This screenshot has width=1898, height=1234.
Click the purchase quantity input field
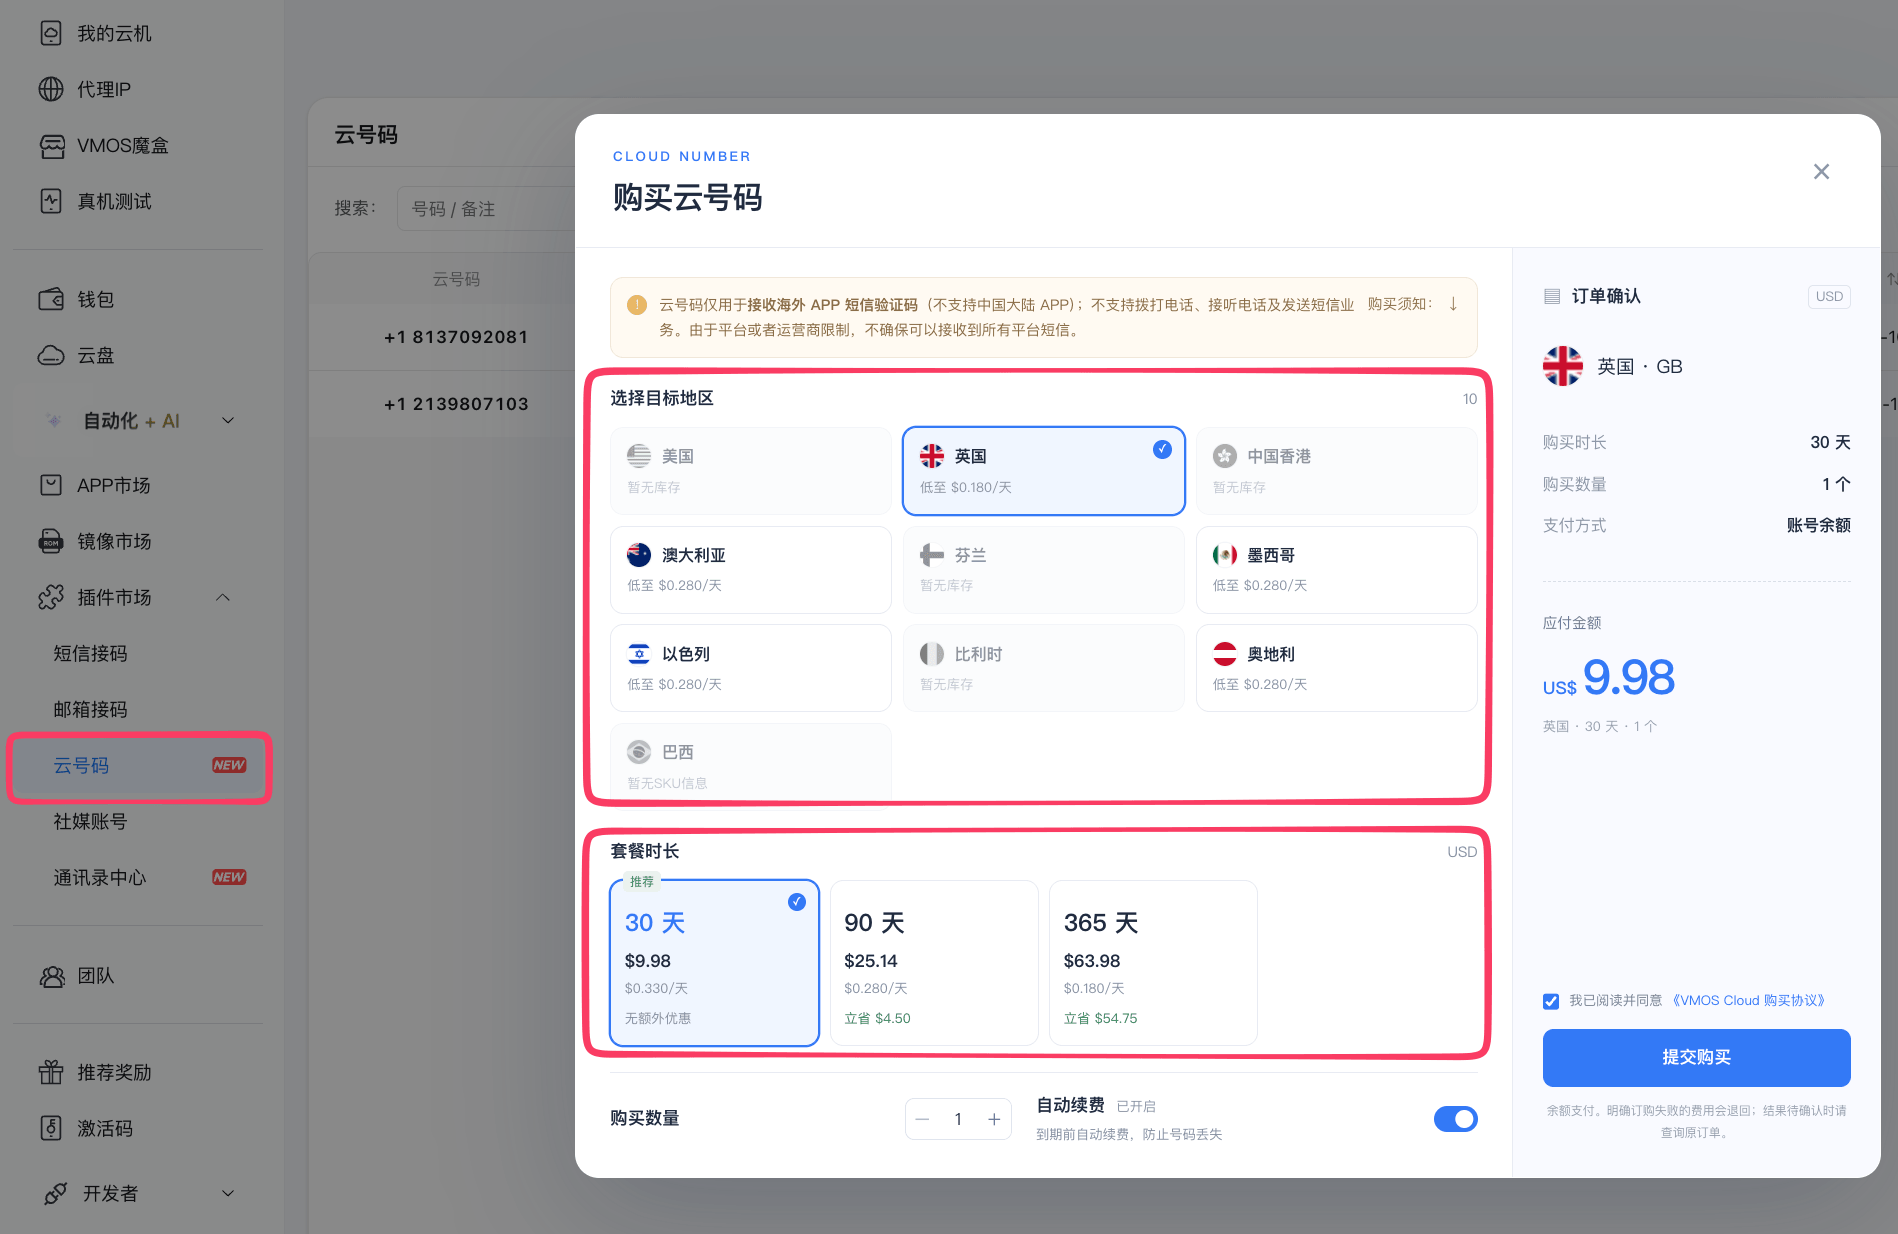tap(958, 1119)
